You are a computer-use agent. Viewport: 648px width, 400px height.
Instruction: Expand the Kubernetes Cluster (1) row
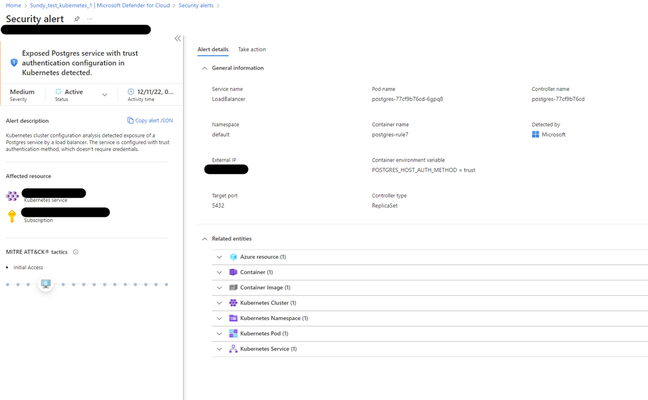coord(219,303)
